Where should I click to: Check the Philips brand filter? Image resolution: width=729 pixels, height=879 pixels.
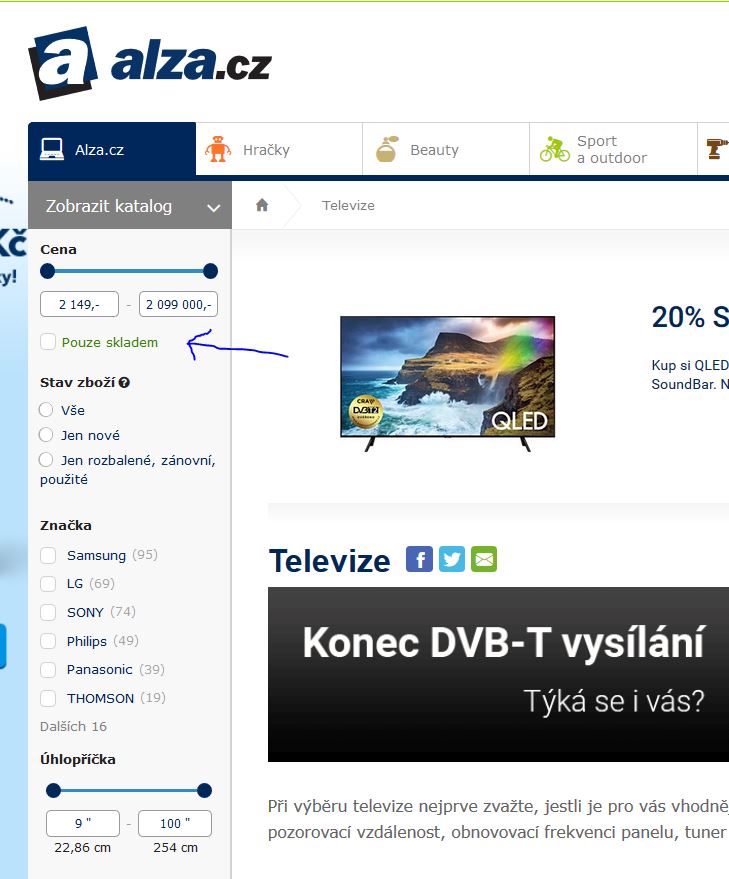48,641
